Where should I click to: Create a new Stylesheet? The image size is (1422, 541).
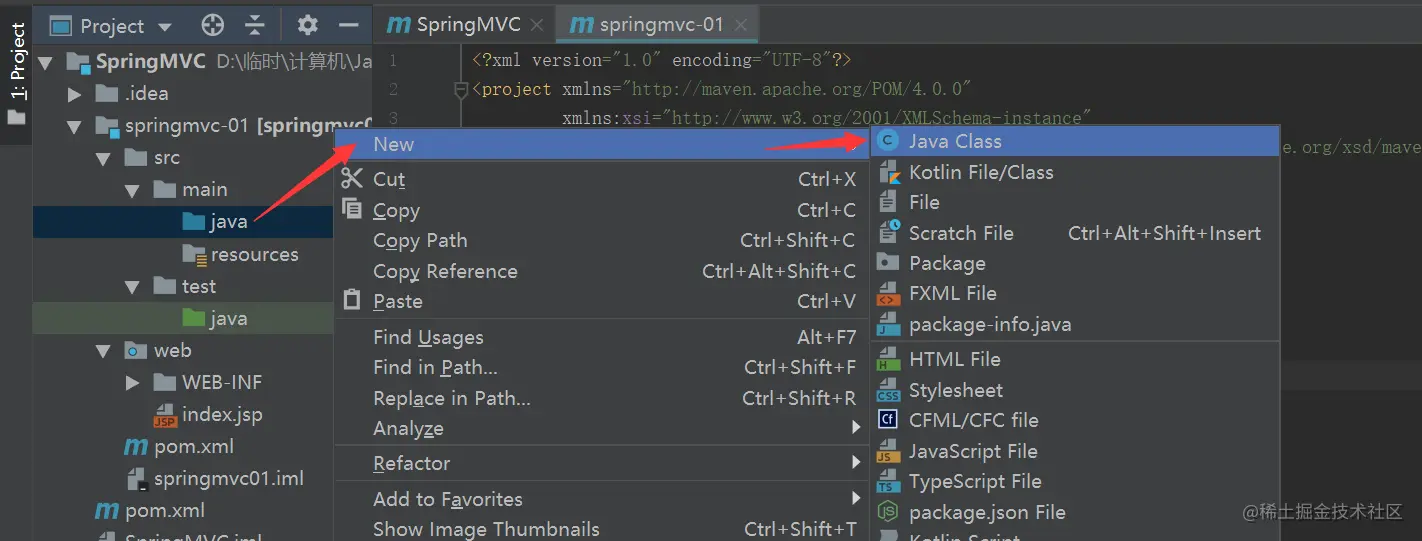(1075, 390)
